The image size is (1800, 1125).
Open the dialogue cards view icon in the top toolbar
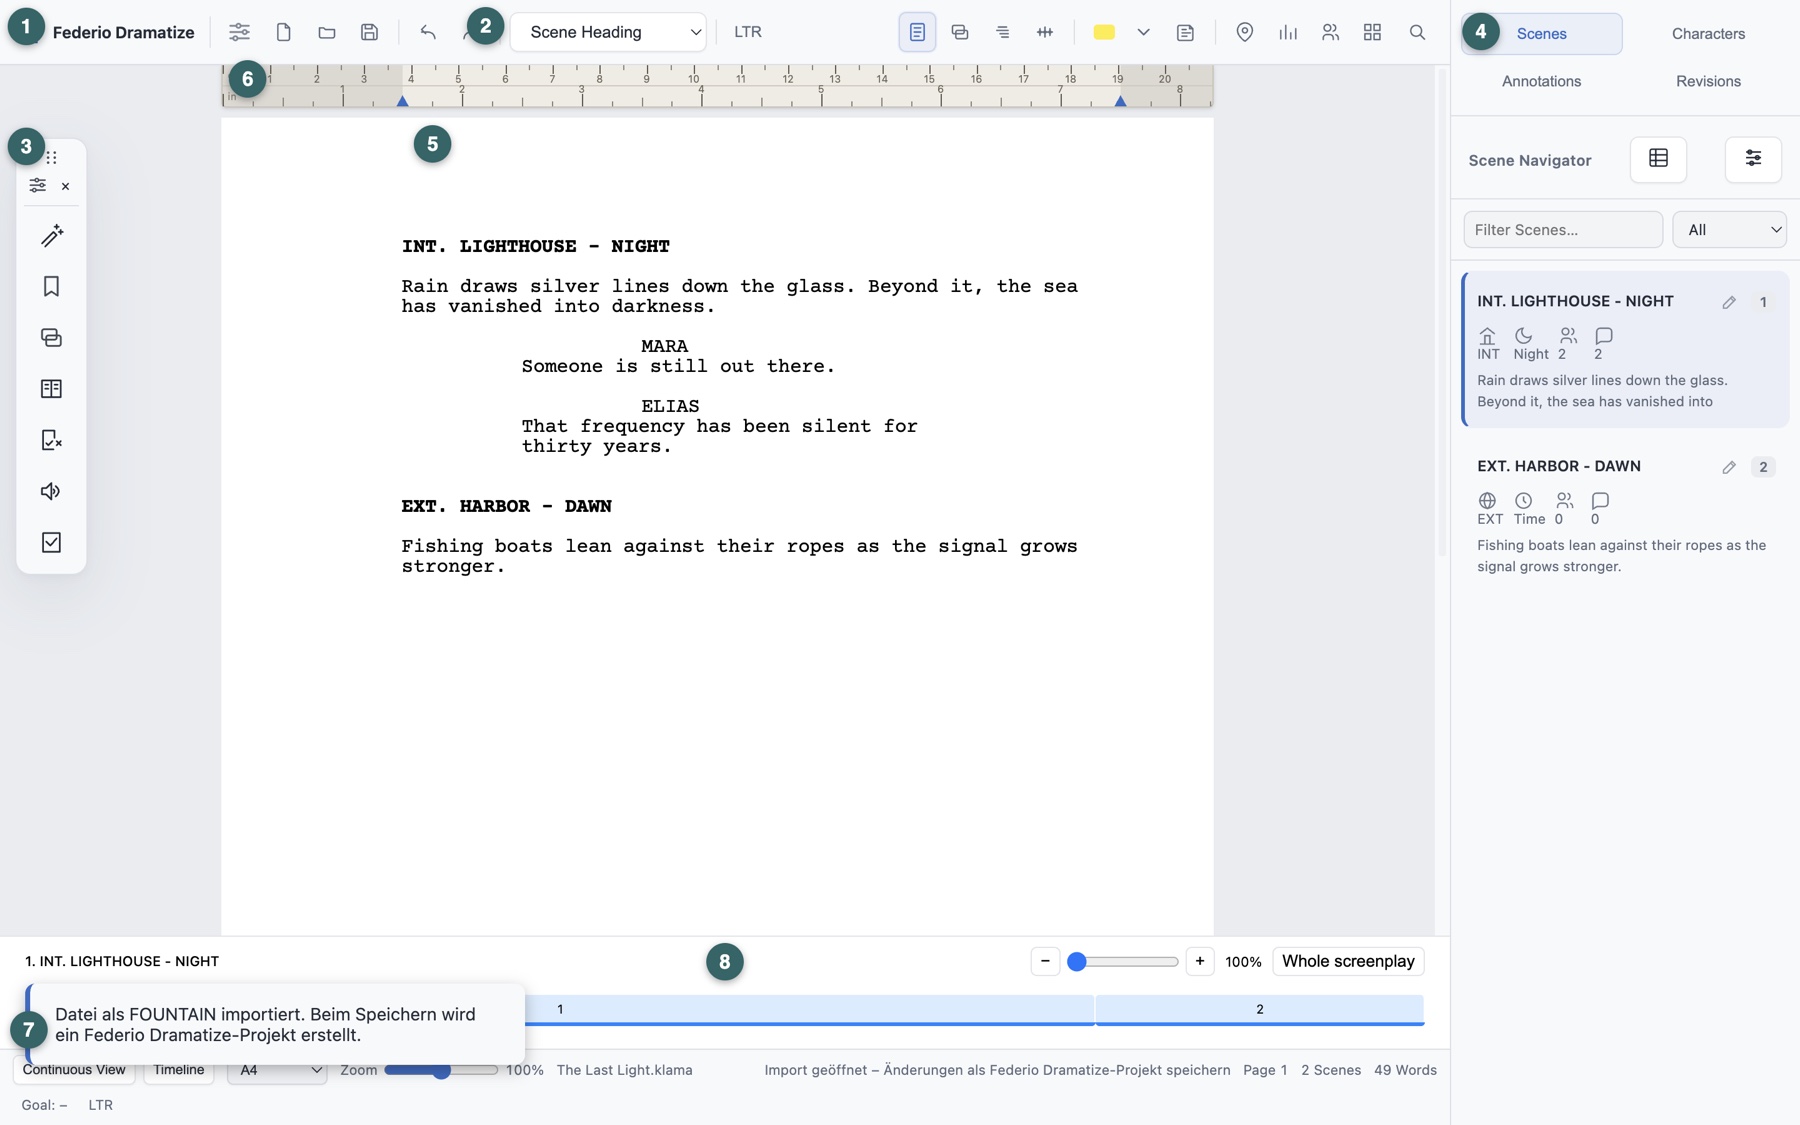[x=960, y=32]
